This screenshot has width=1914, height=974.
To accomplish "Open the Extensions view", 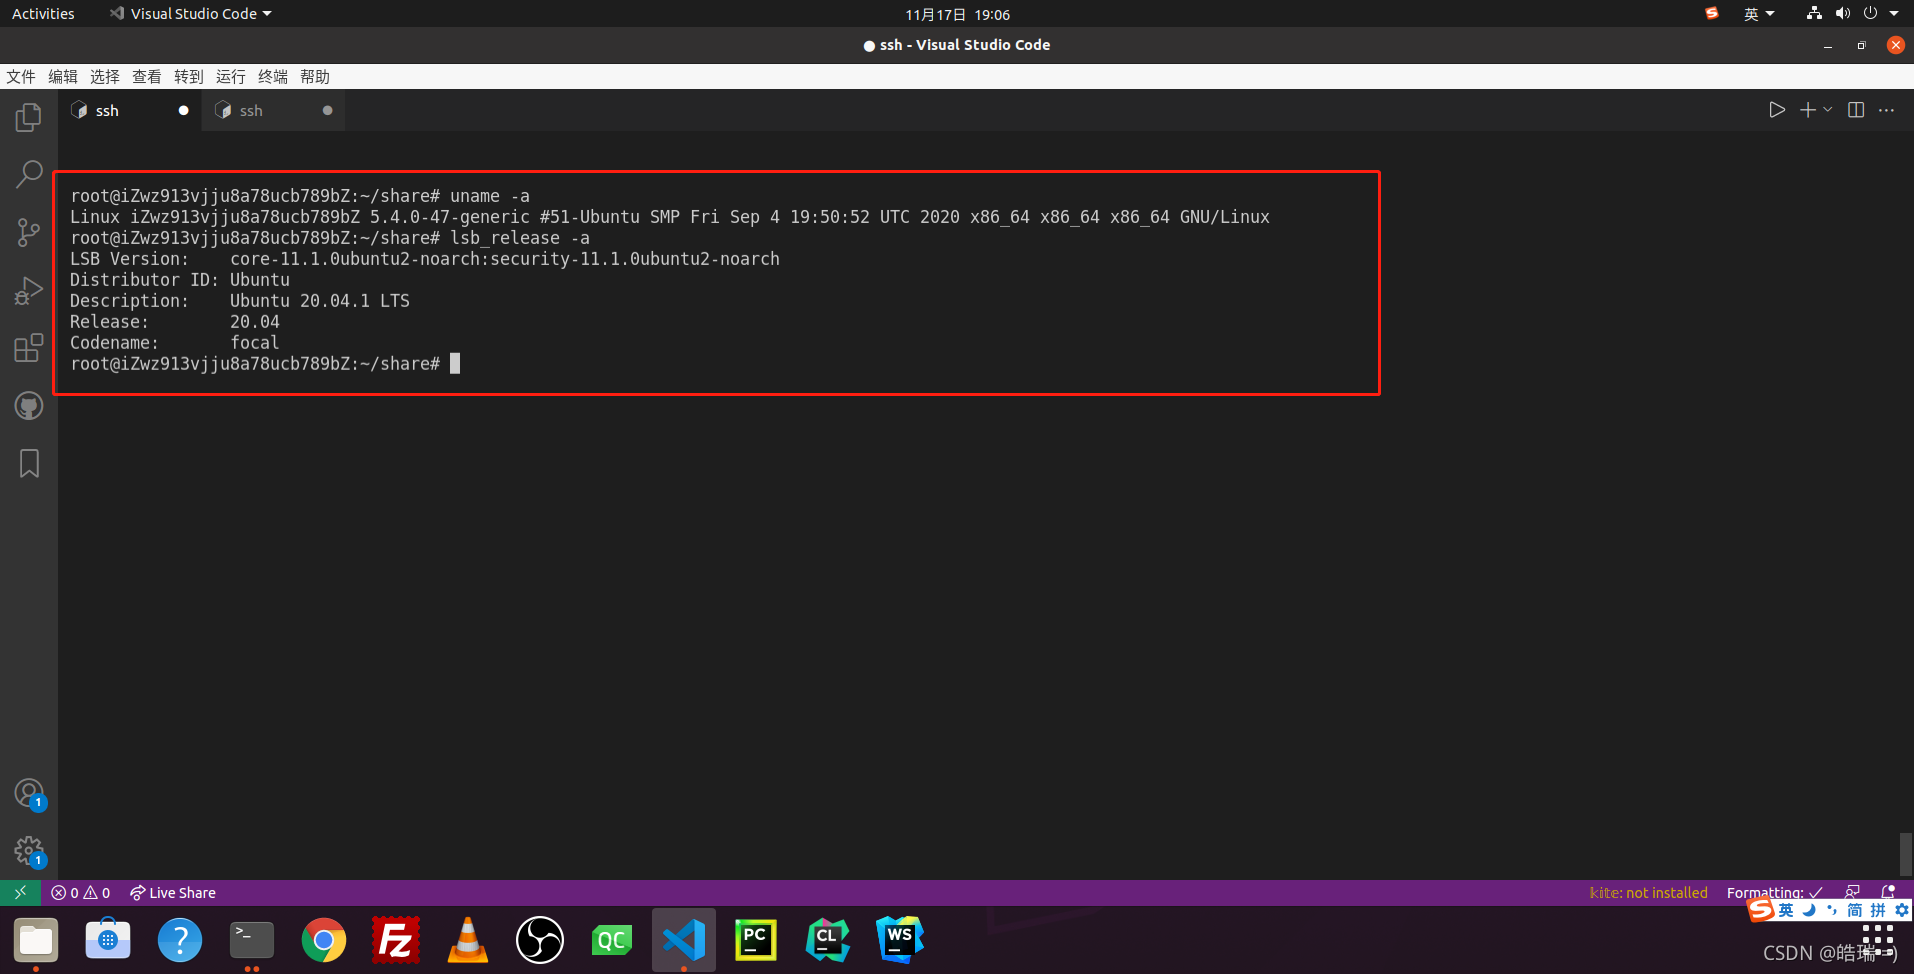I will click(29, 348).
